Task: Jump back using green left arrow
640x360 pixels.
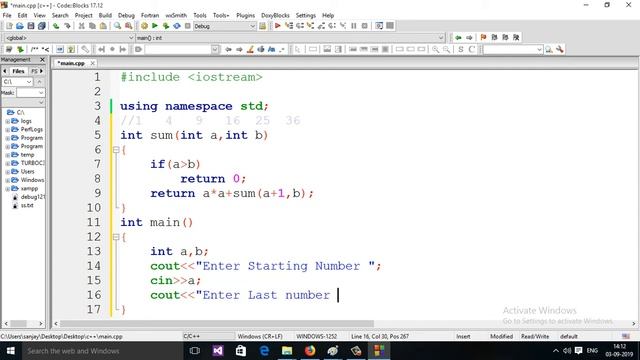Action: click(458, 38)
